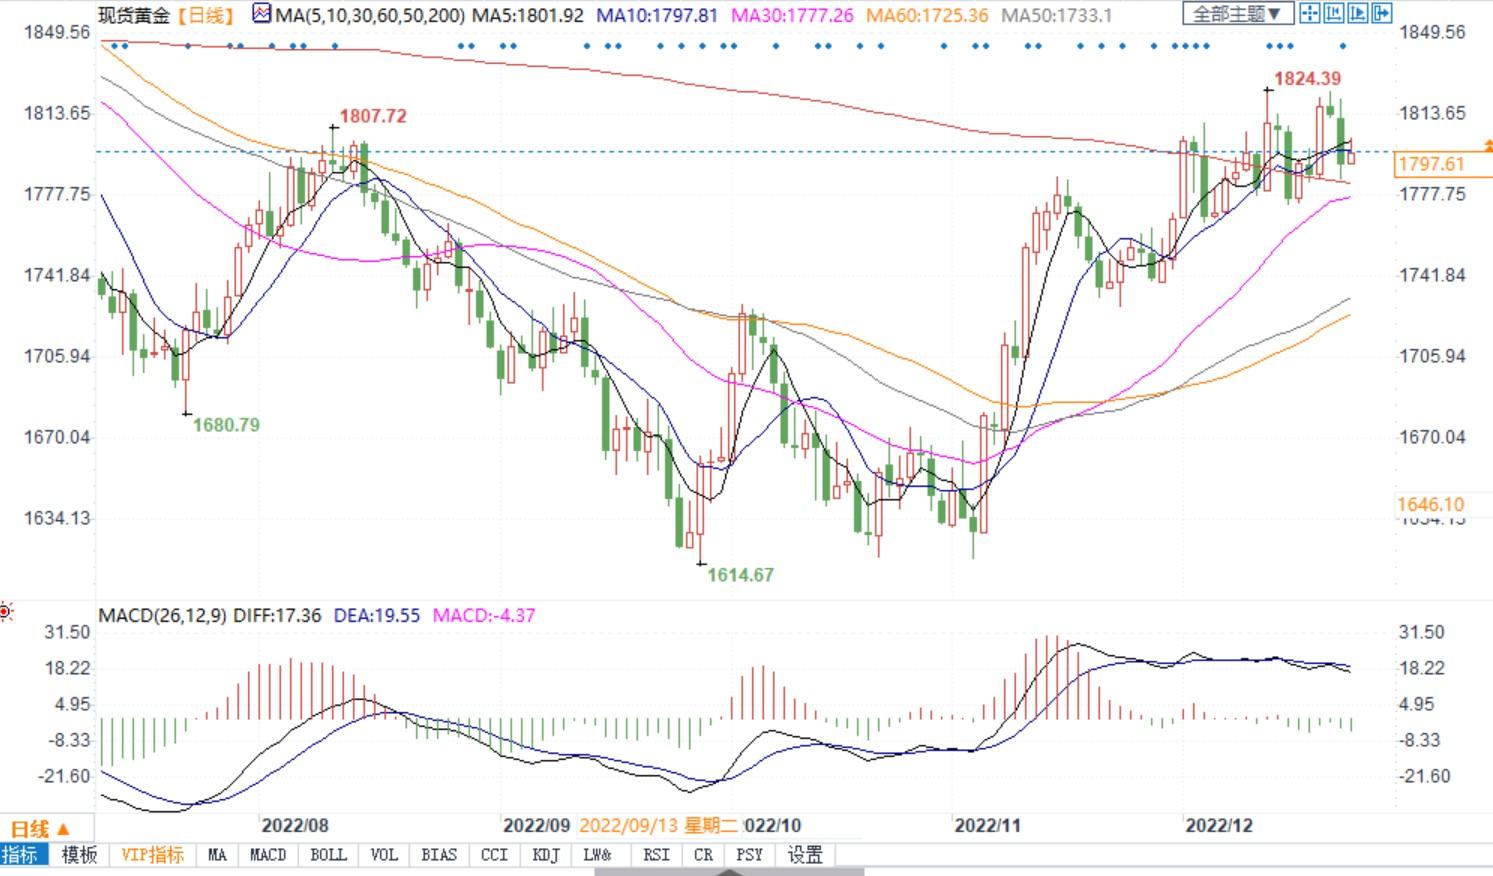Click the horizontal scrollbar thumb at bottom

click(729, 871)
